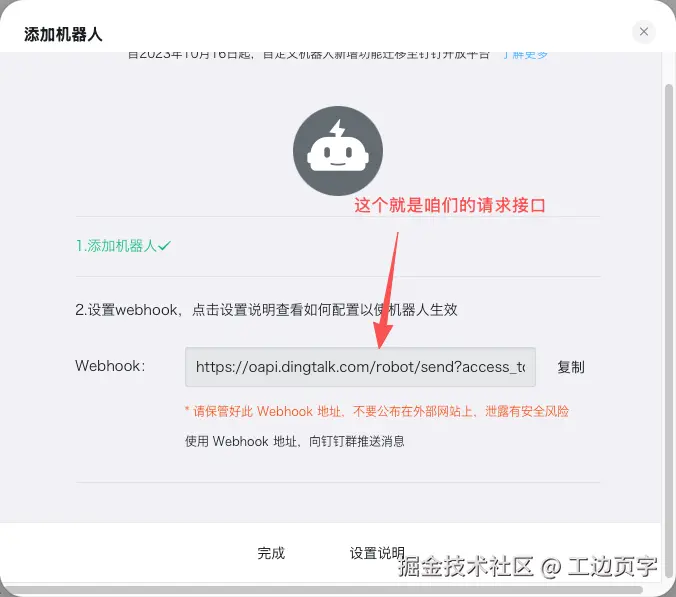Close the 添加机器人 dialog with the X
676x597 pixels.
pyautogui.click(x=644, y=31)
